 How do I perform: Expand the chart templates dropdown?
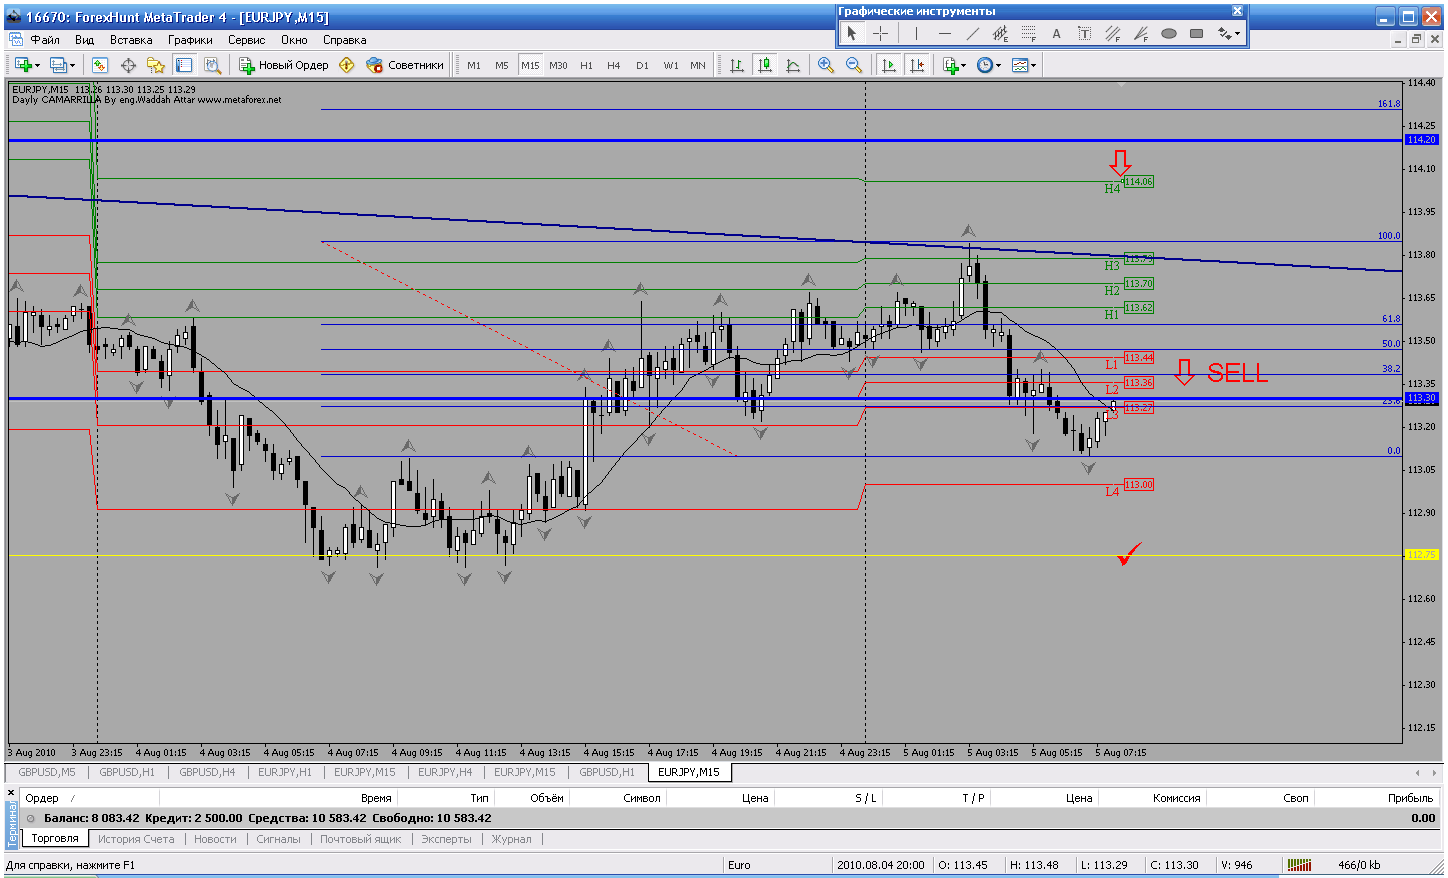[x=1033, y=66]
